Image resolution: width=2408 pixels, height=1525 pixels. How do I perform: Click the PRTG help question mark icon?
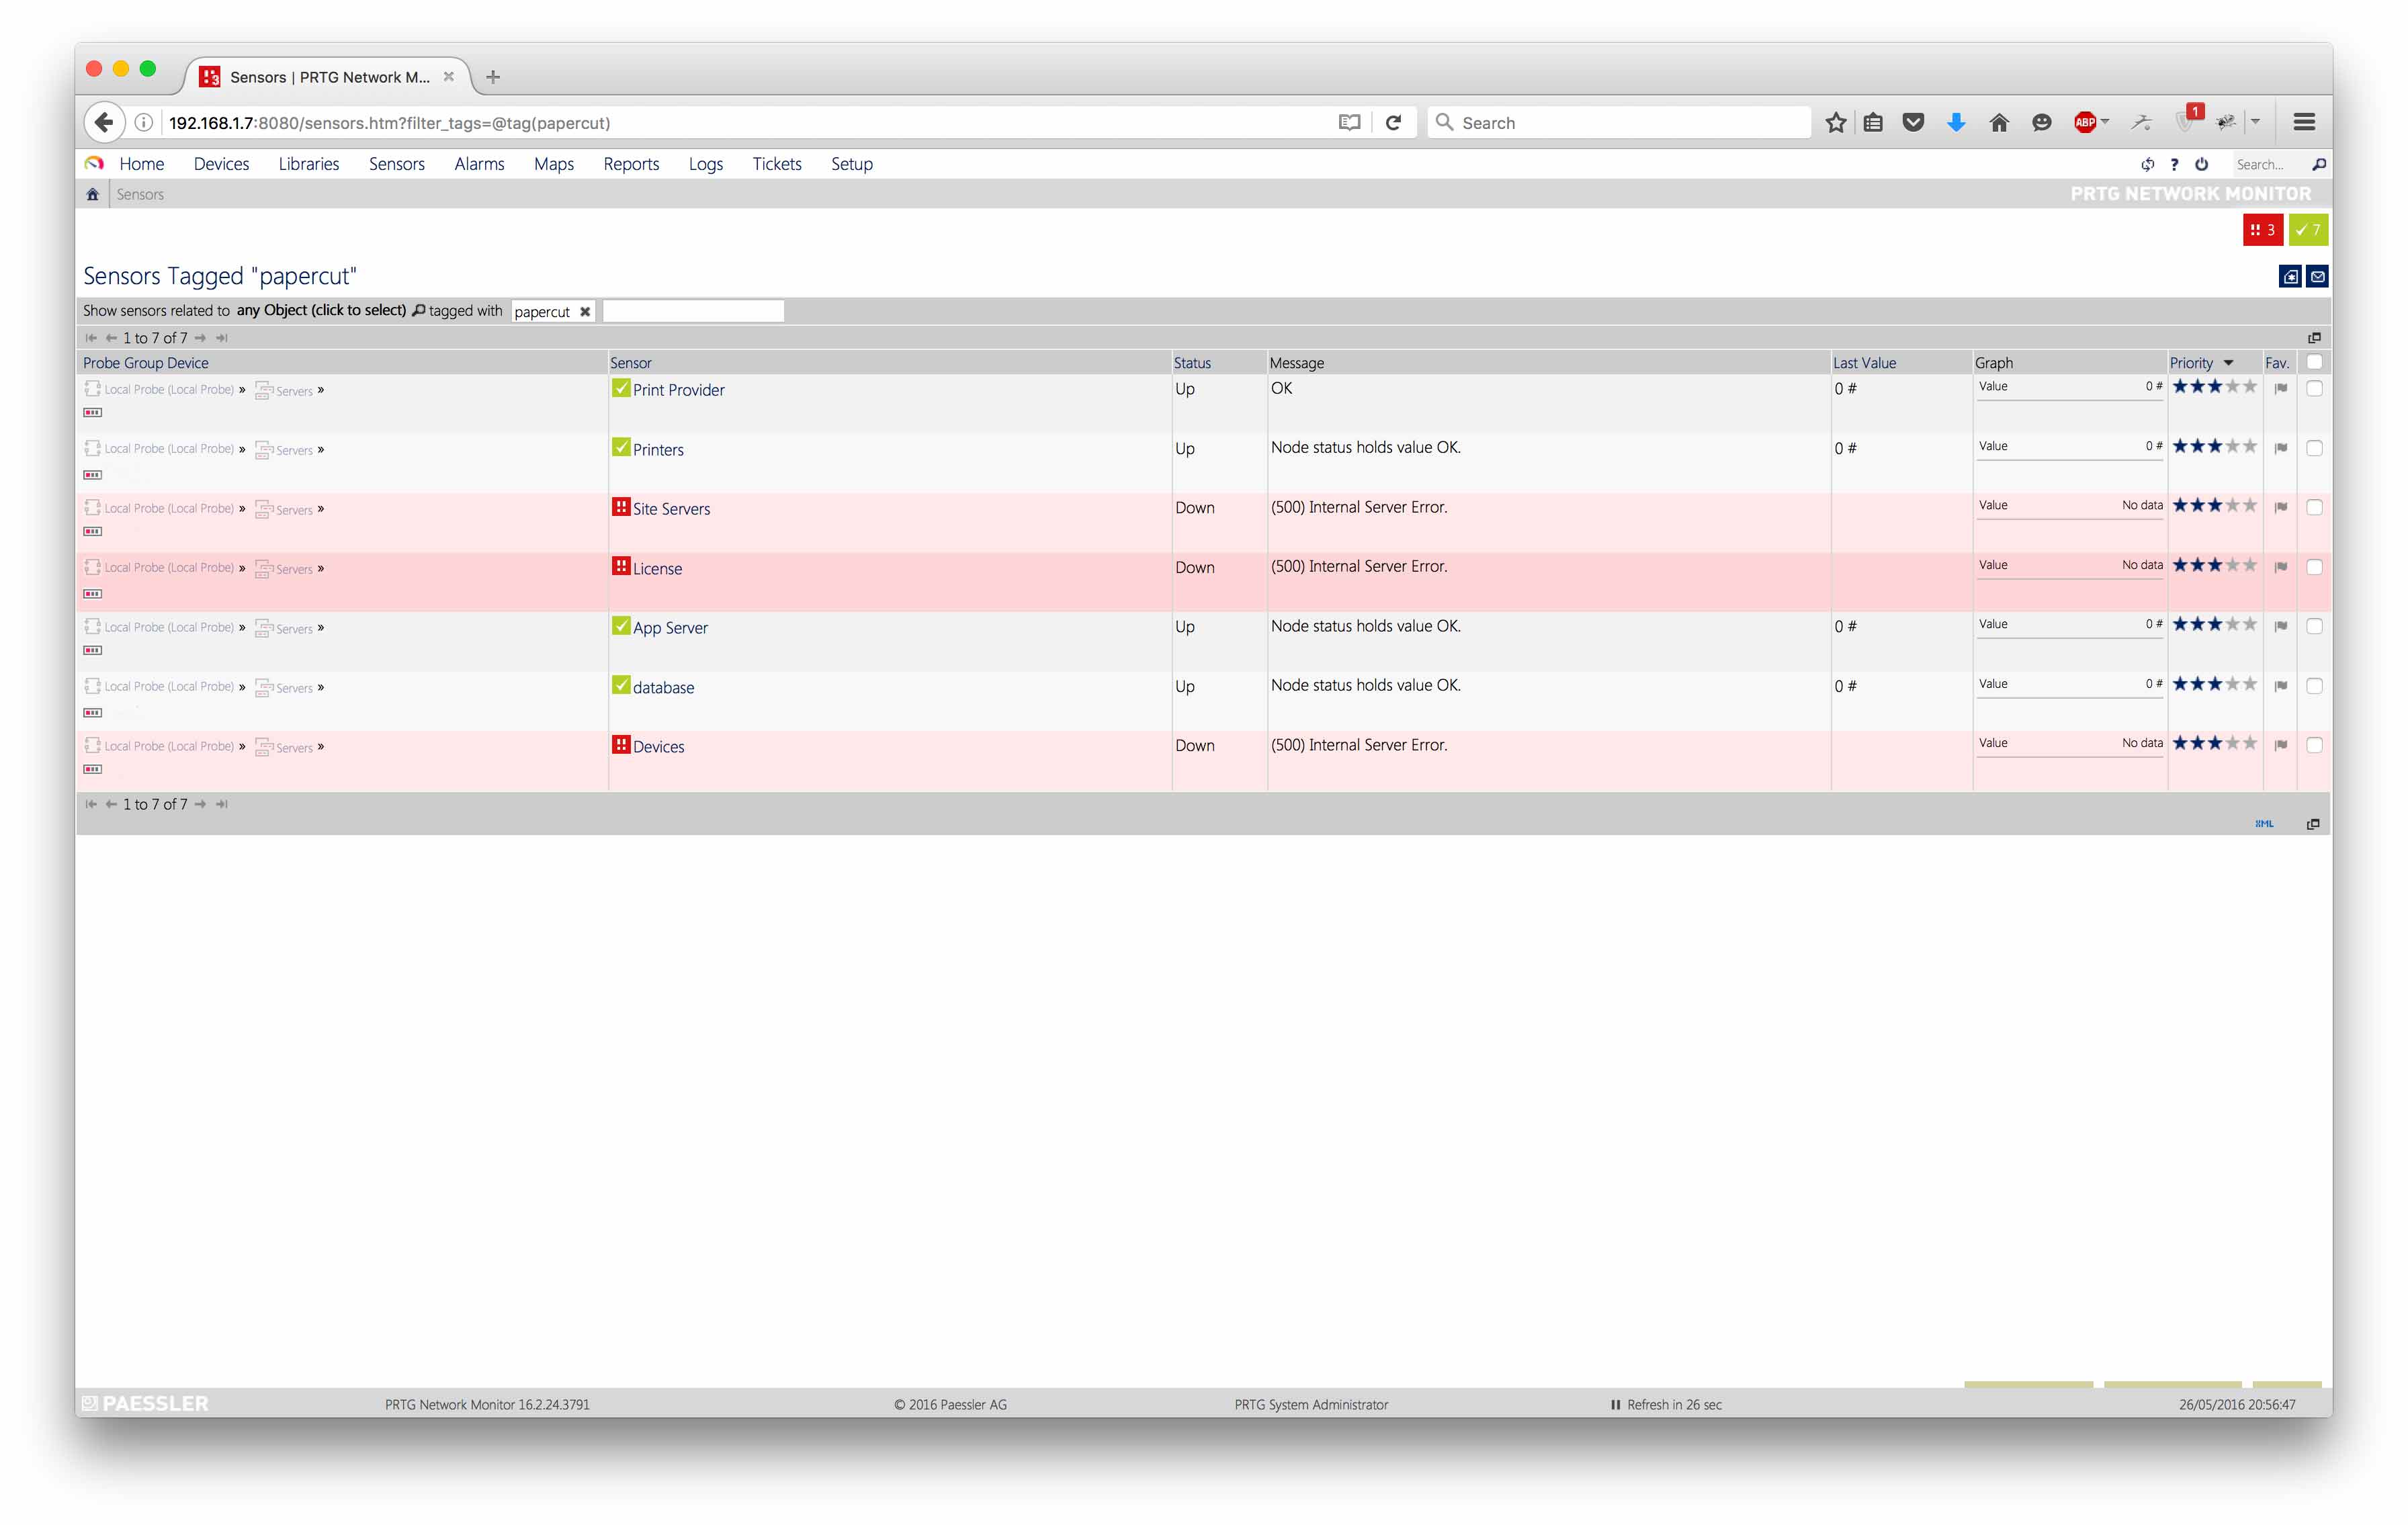tap(2174, 164)
